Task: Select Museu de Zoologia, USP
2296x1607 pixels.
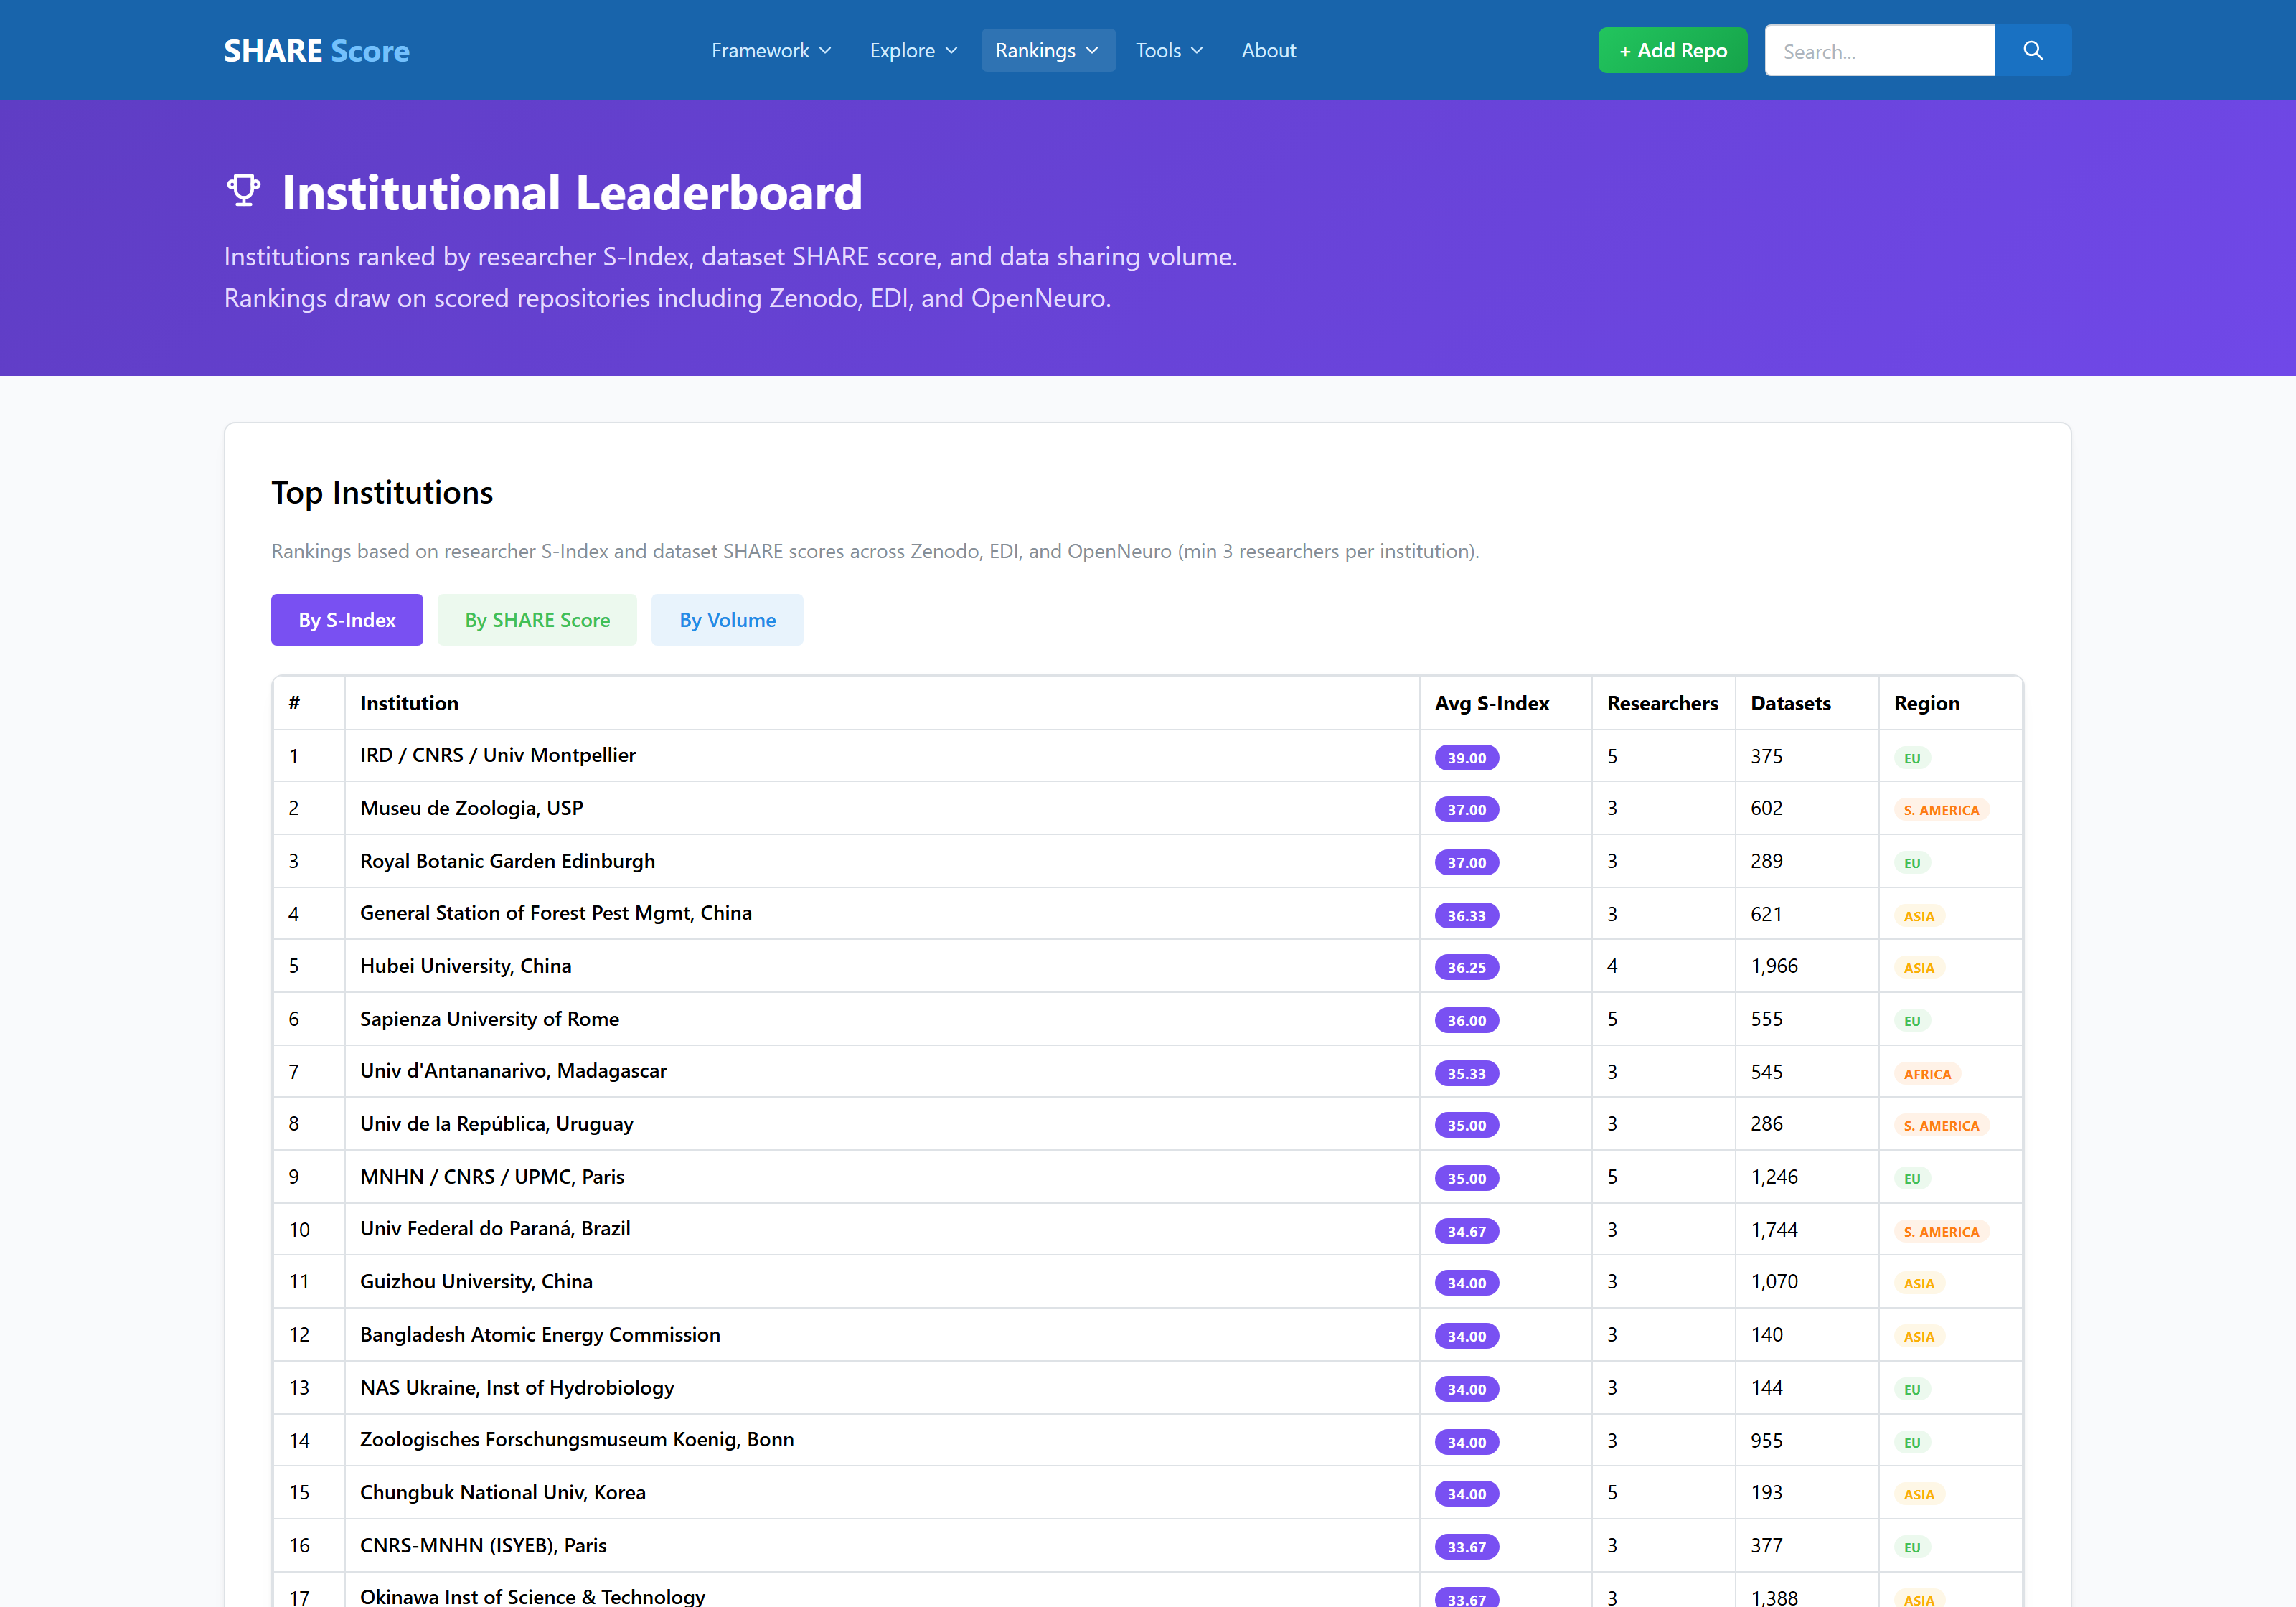Action: pyautogui.click(x=471, y=808)
